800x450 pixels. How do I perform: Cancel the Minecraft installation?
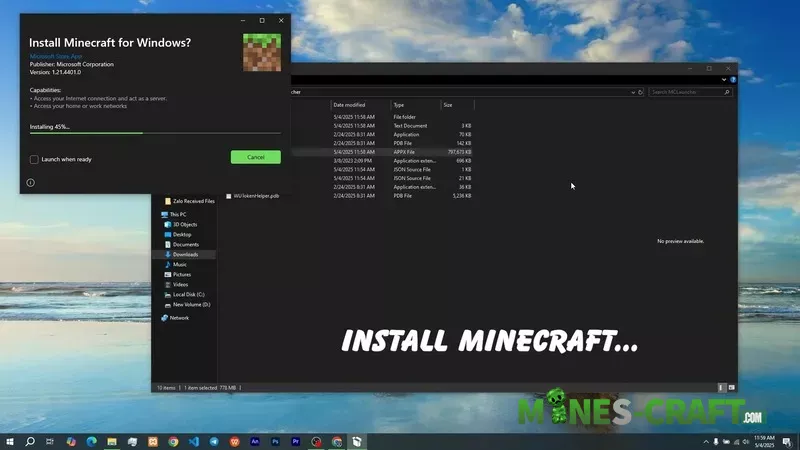(255, 157)
